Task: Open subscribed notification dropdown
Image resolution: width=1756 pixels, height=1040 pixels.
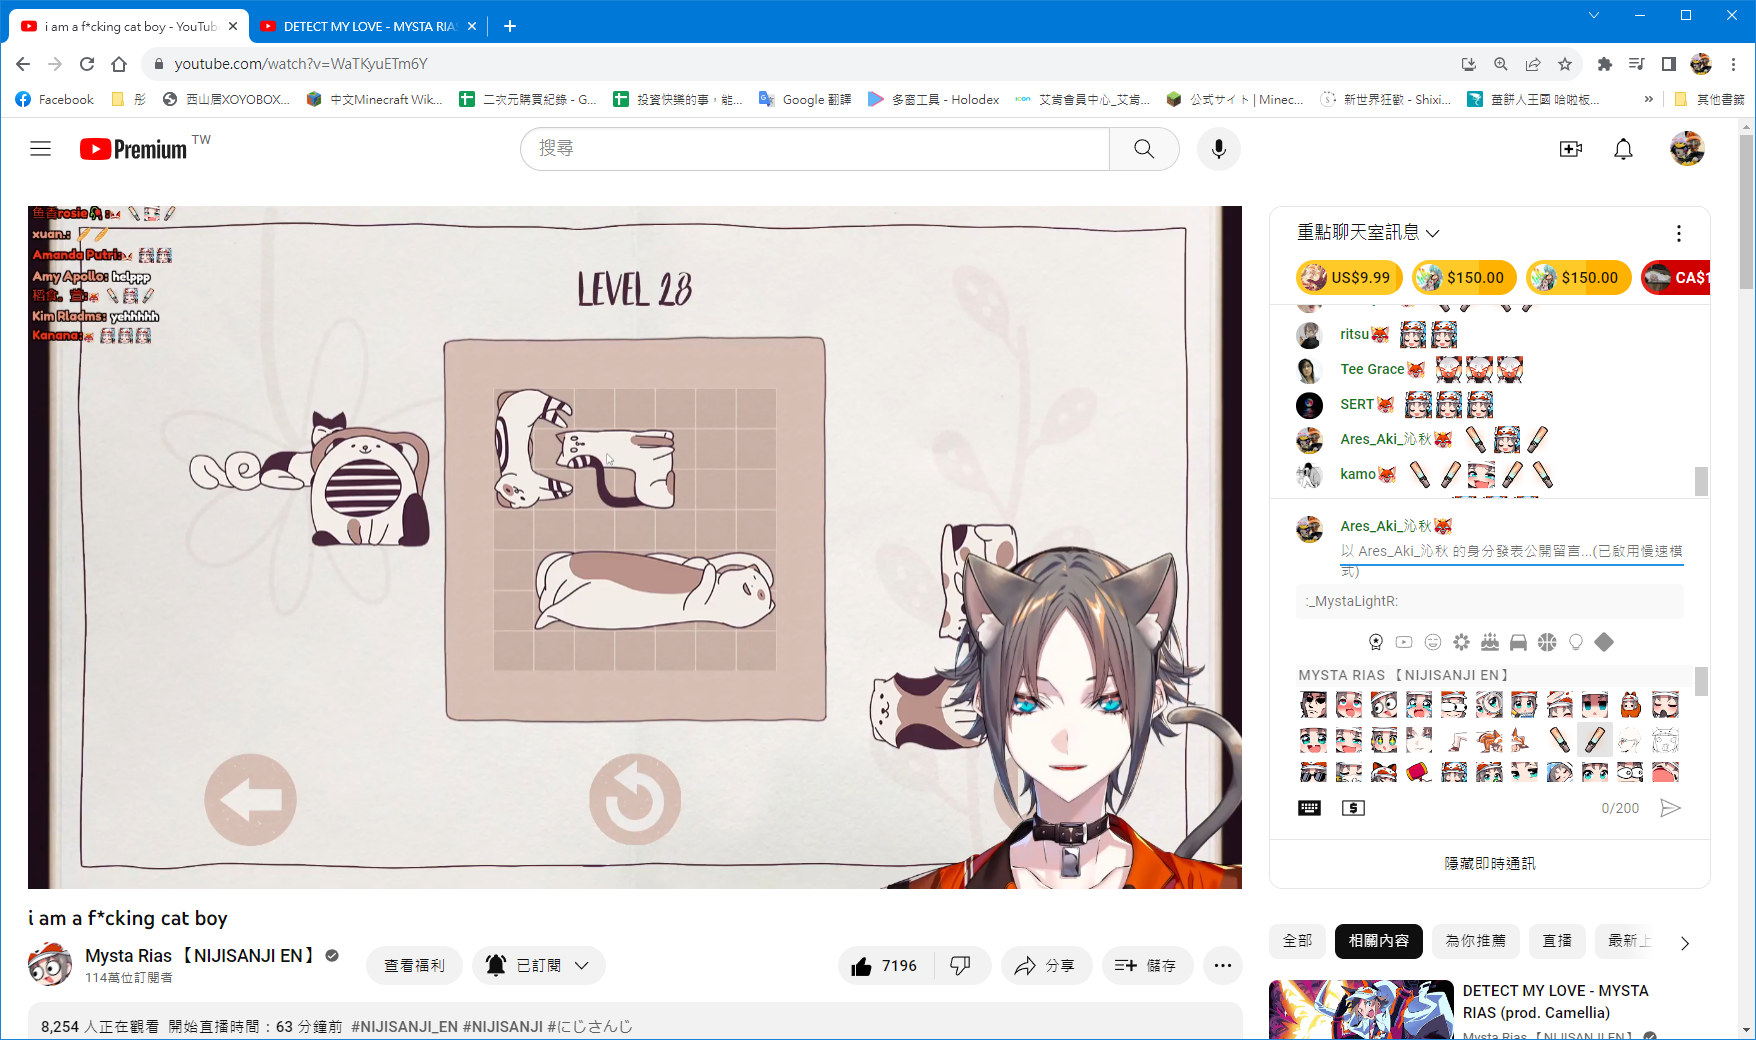Action: (x=538, y=966)
